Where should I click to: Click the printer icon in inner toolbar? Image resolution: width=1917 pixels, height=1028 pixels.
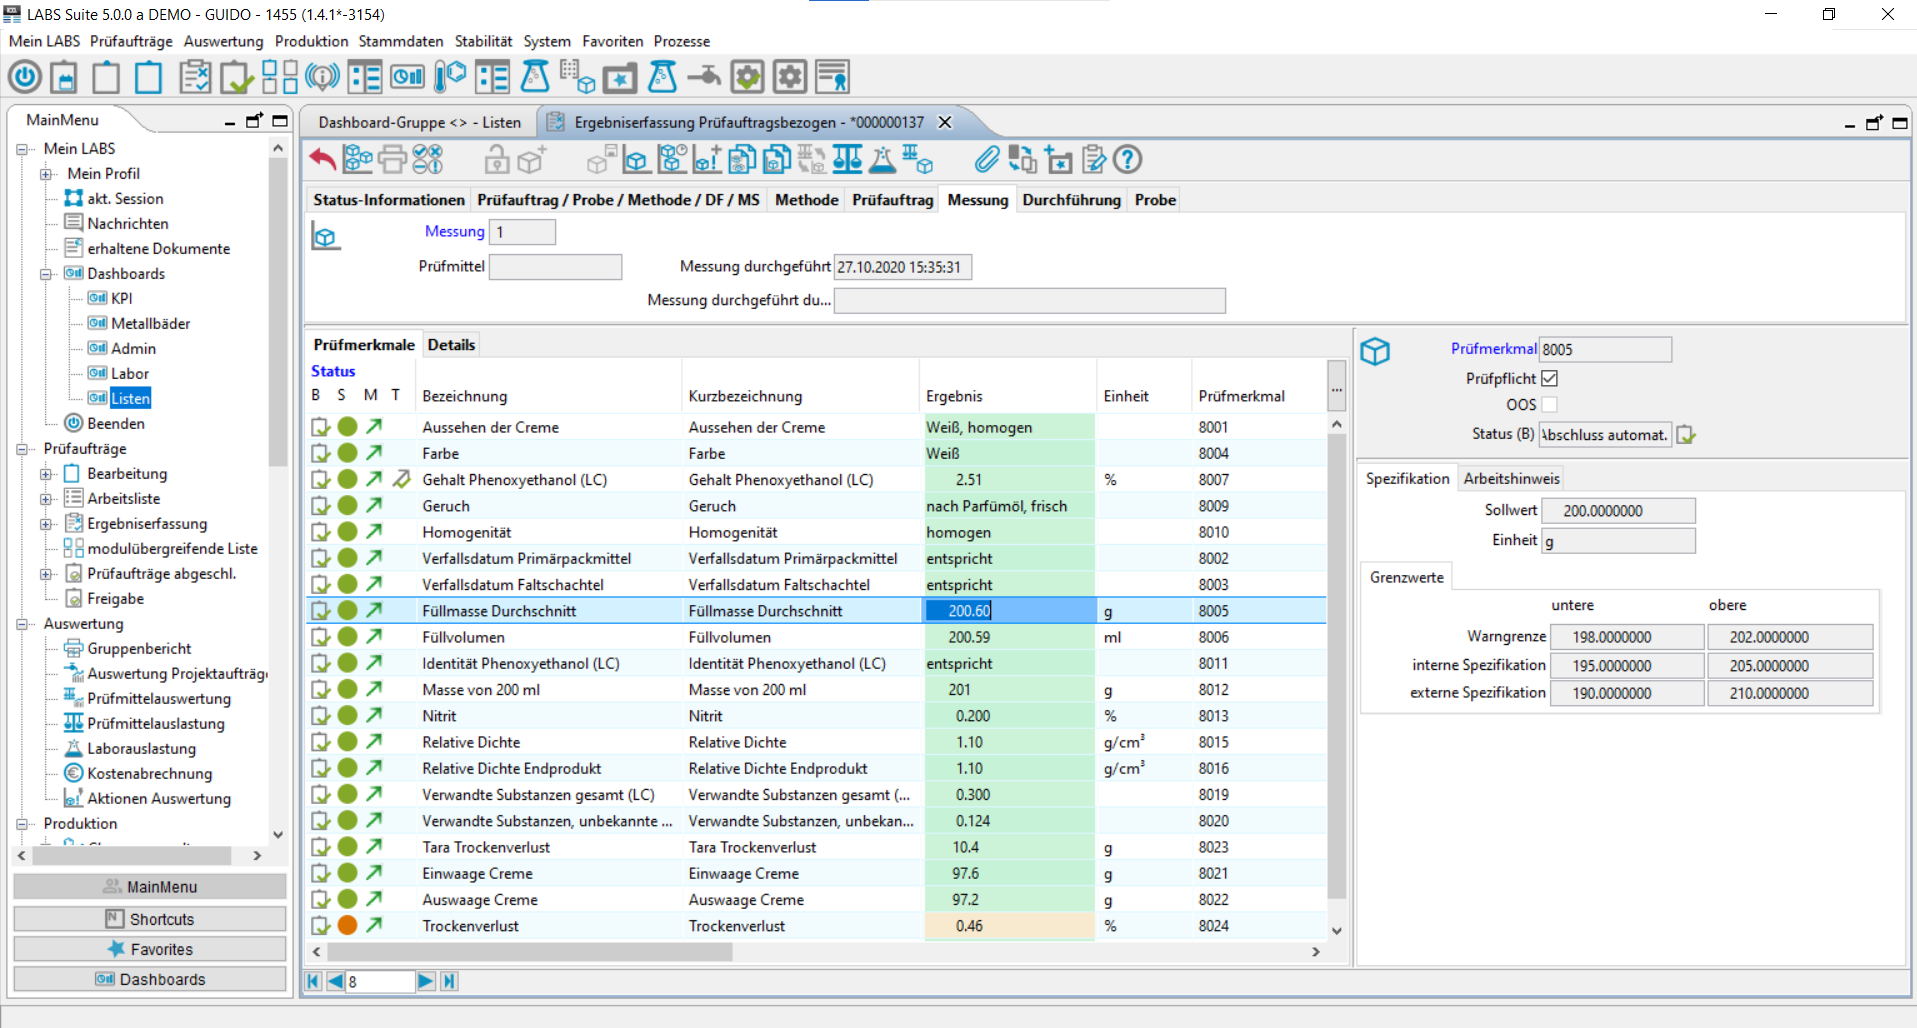pyautogui.click(x=392, y=159)
